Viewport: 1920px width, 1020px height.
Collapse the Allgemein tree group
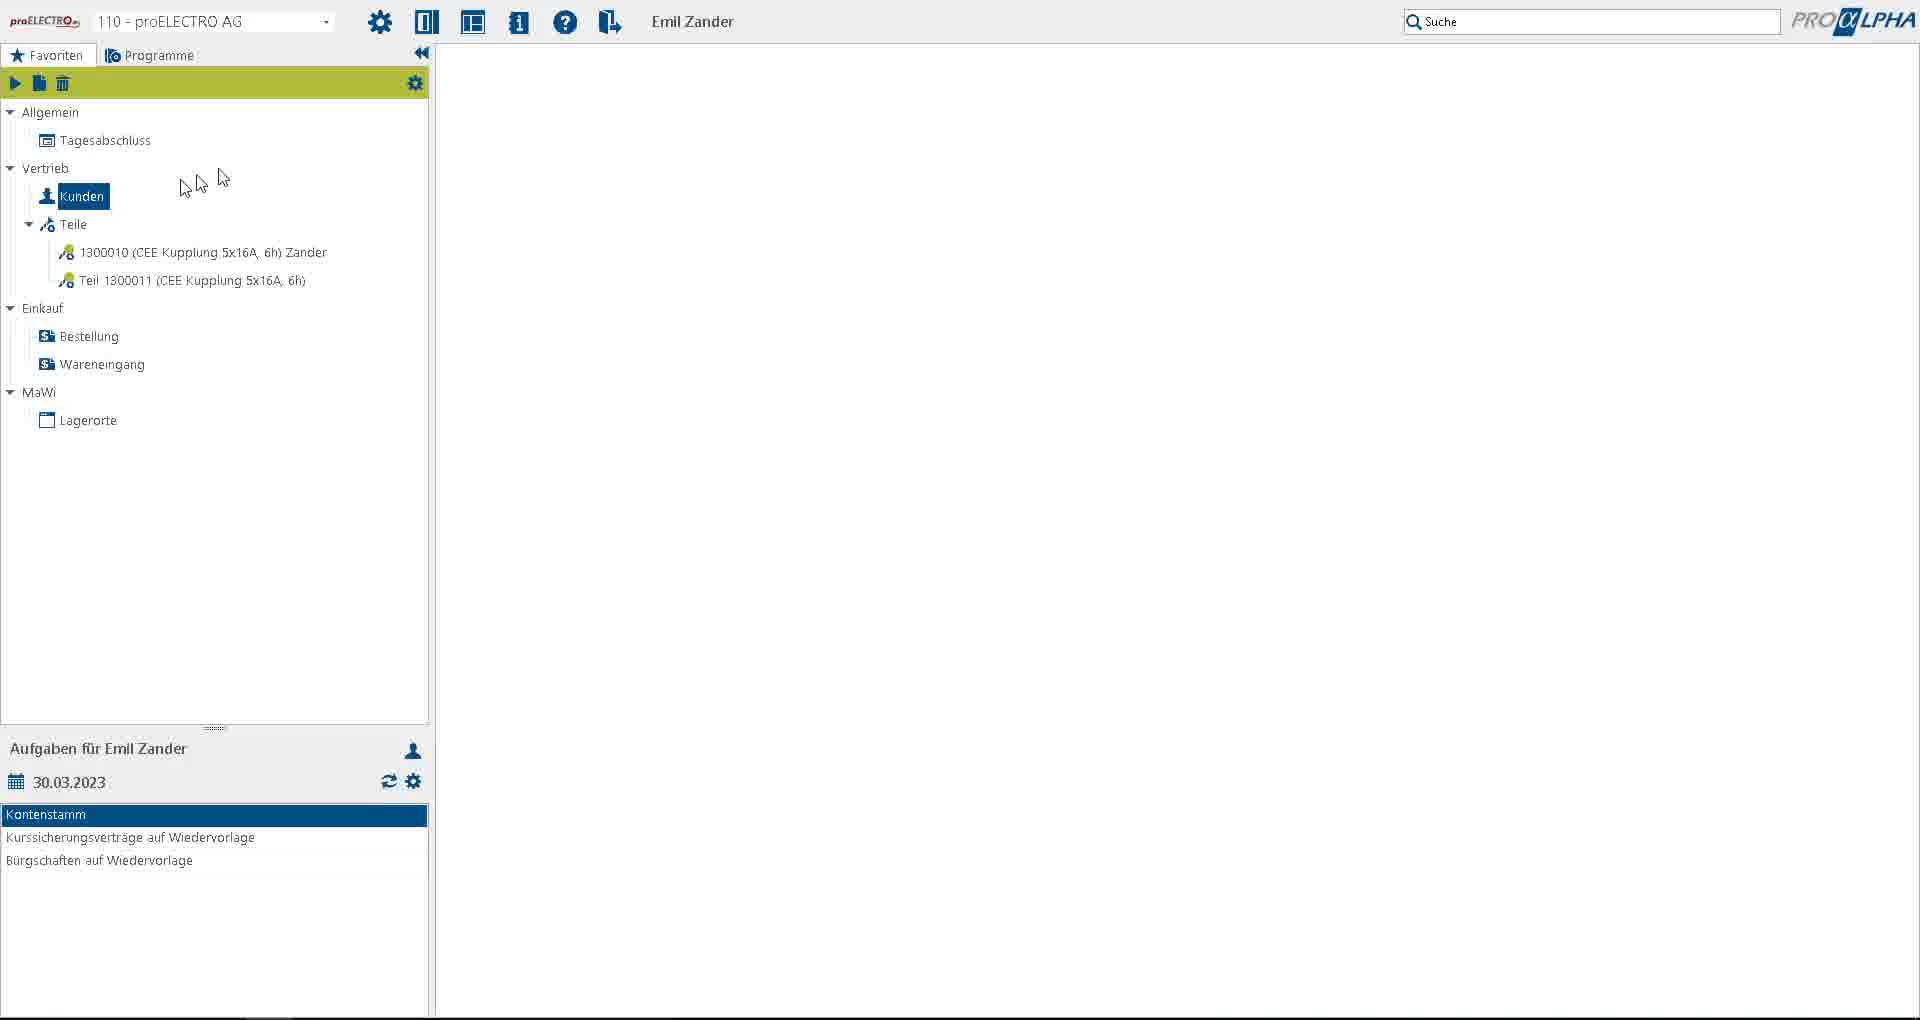pyautogui.click(x=10, y=112)
